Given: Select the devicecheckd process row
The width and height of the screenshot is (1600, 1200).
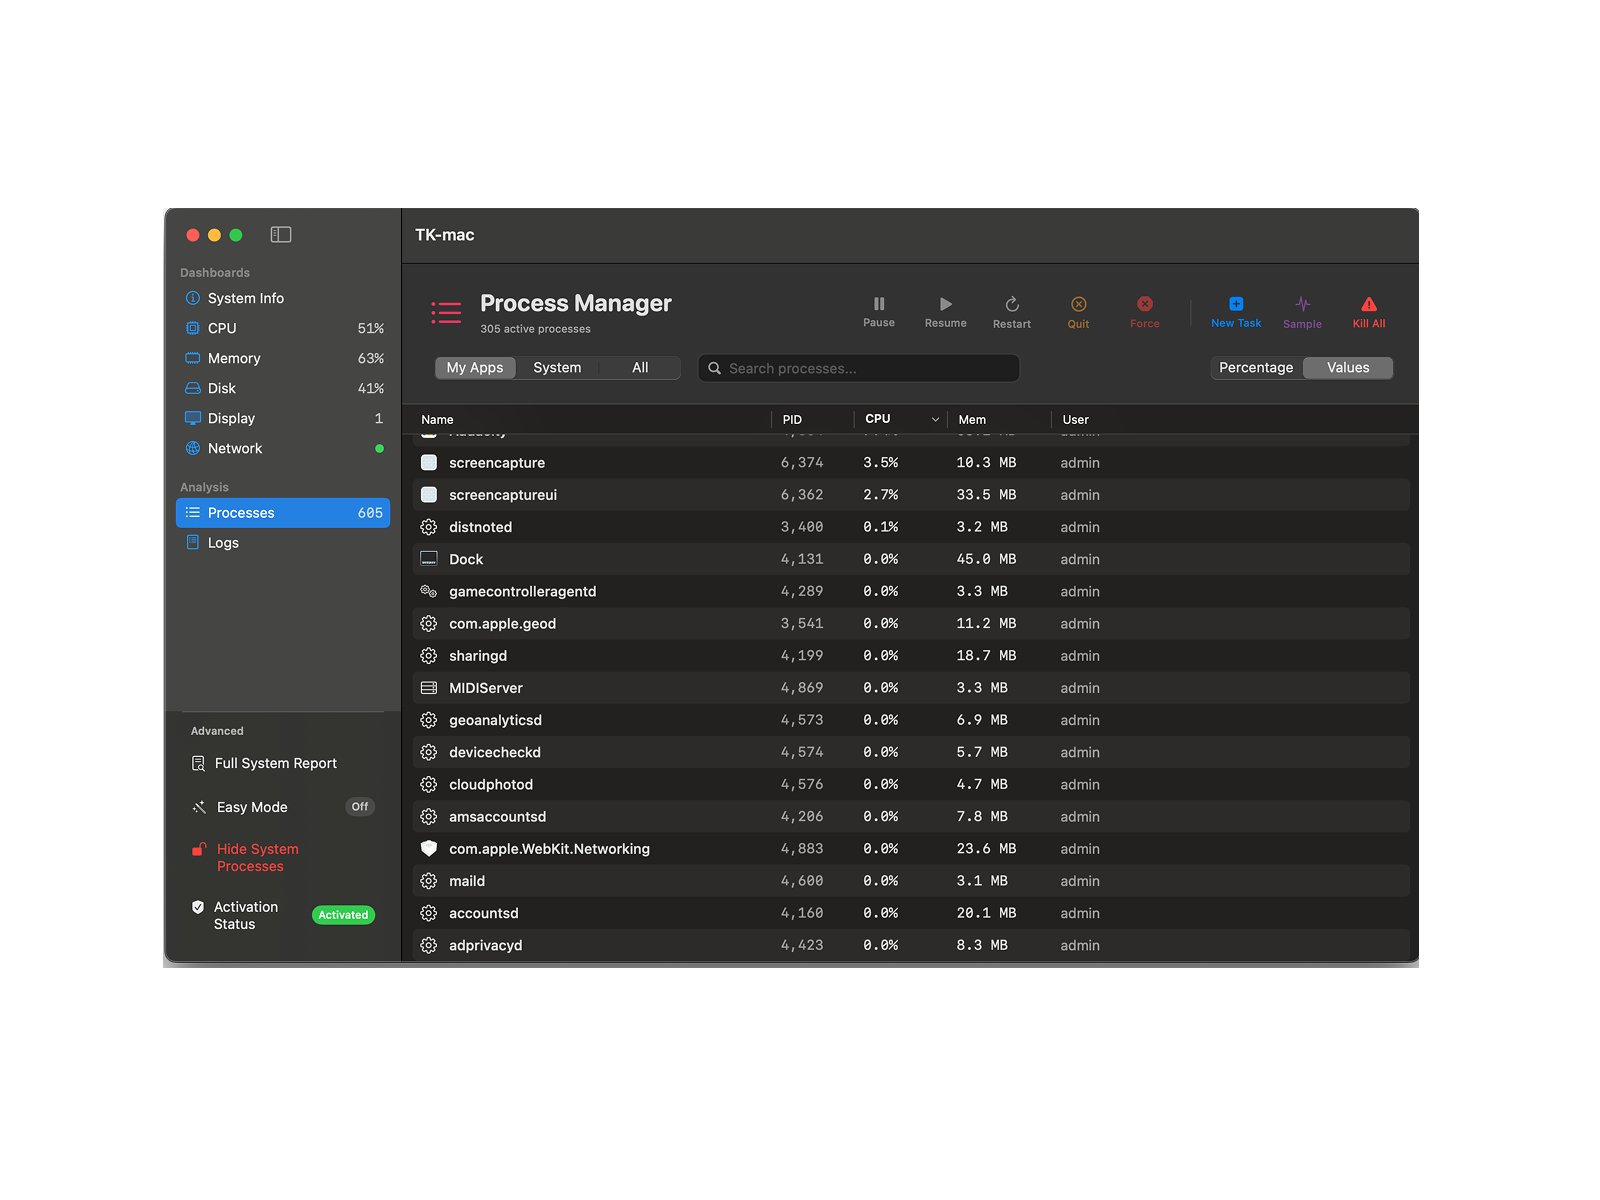Looking at the screenshot, I should (x=911, y=752).
